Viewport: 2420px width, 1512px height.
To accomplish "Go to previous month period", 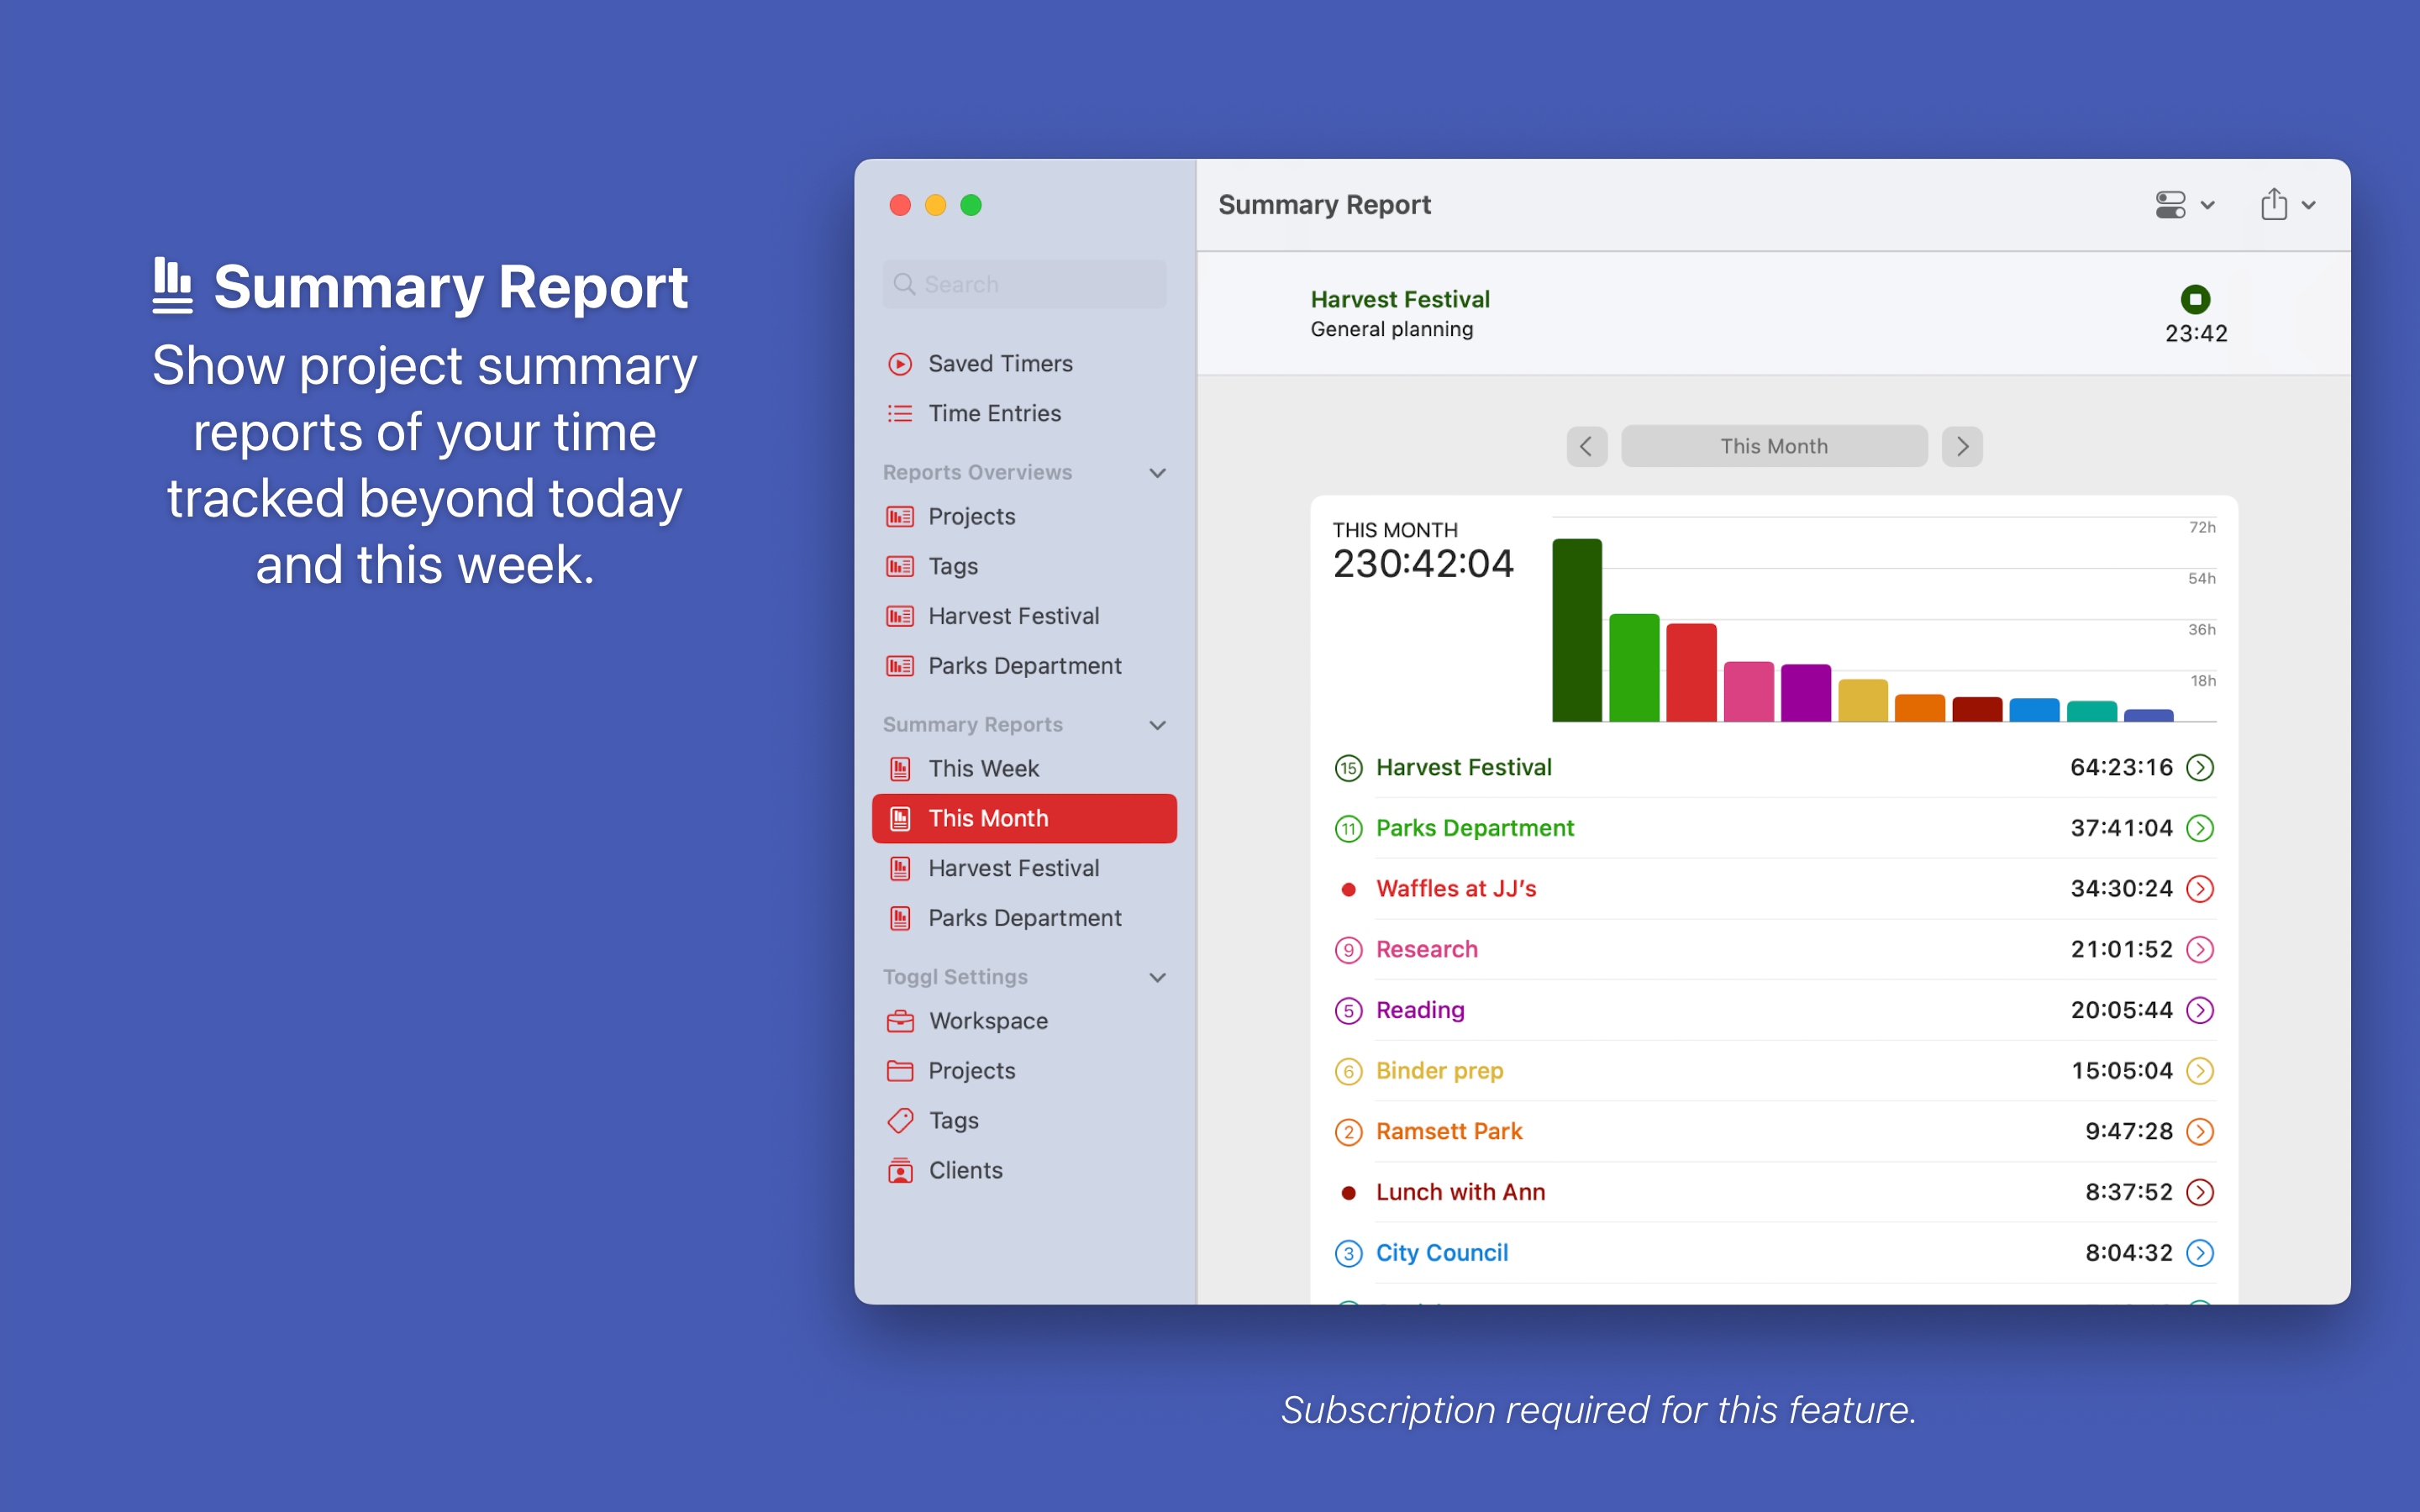I will coord(1586,446).
